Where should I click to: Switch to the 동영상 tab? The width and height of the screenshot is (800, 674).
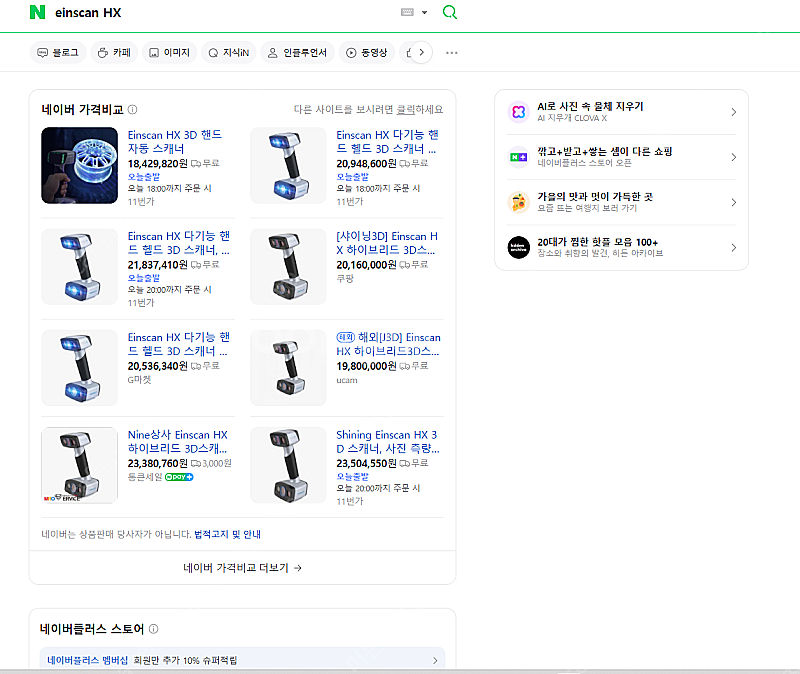pos(367,53)
